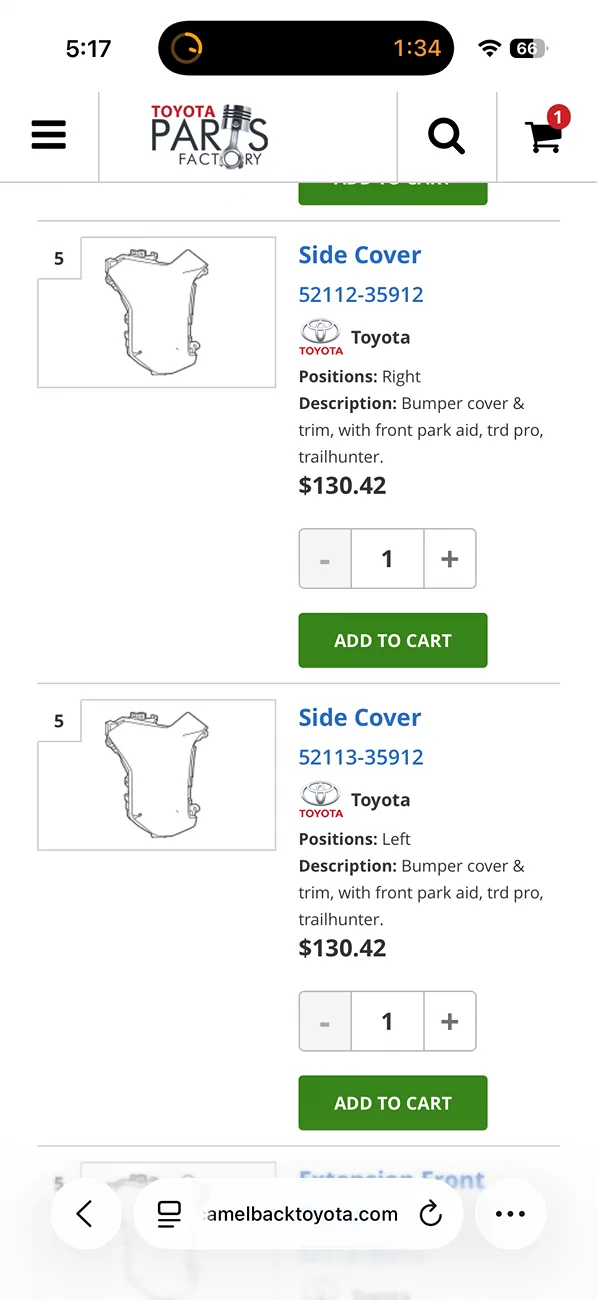The height and width of the screenshot is (1300, 597).
Task: Reload the camelbacktoyota.com page
Action: pos(431,1213)
